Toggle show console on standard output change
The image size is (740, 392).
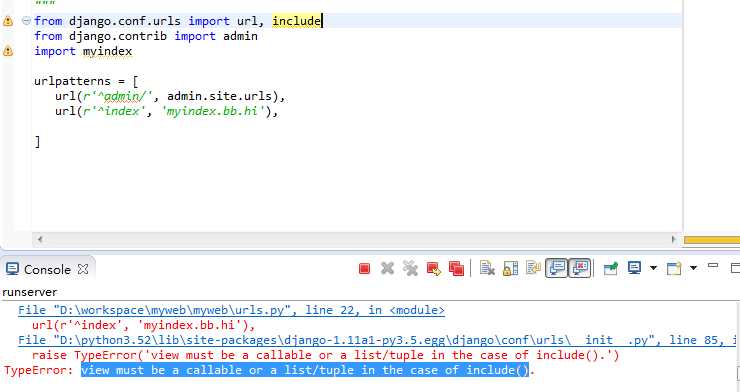[557, 268]
